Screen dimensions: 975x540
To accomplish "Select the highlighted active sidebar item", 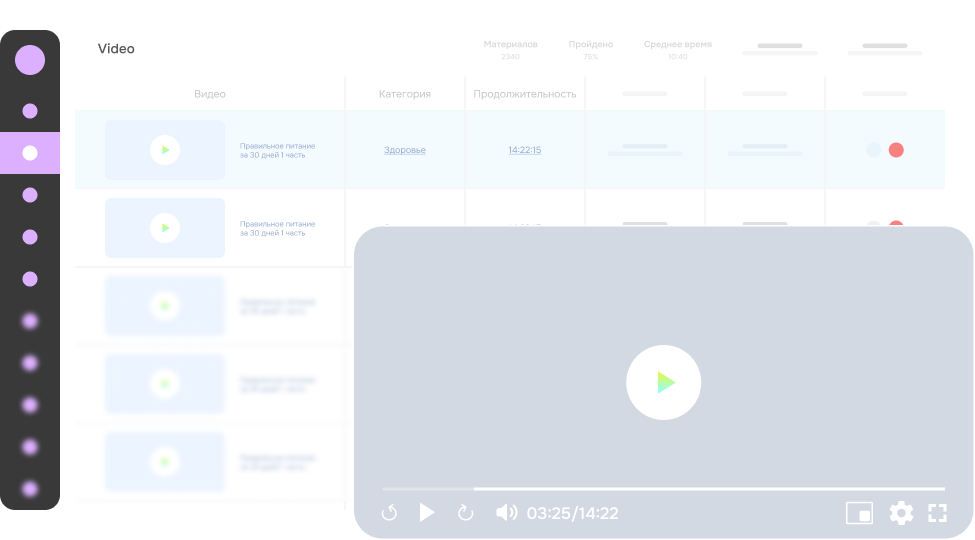I will click(x=30, y=153).
